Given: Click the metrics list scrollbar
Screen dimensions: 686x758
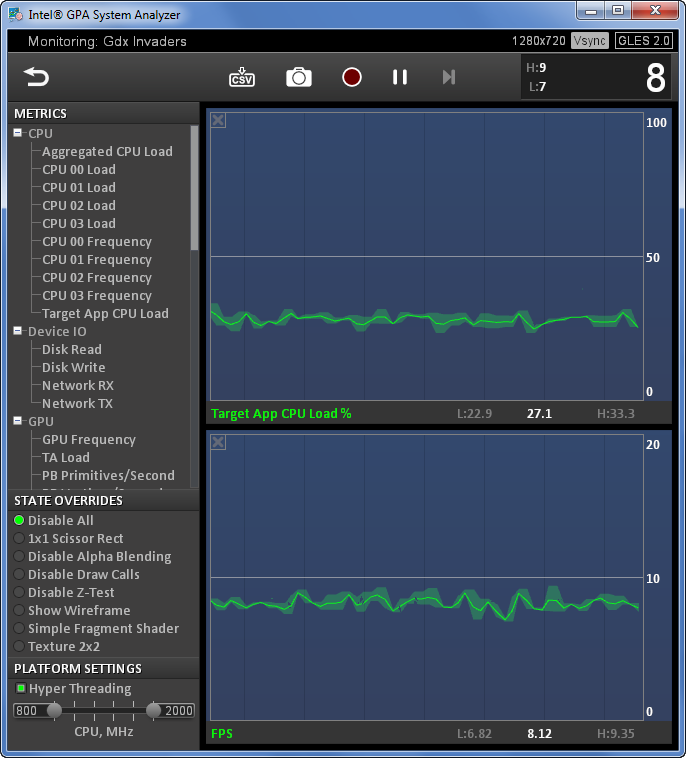Looking at the screenshot, I should [194, 189].
